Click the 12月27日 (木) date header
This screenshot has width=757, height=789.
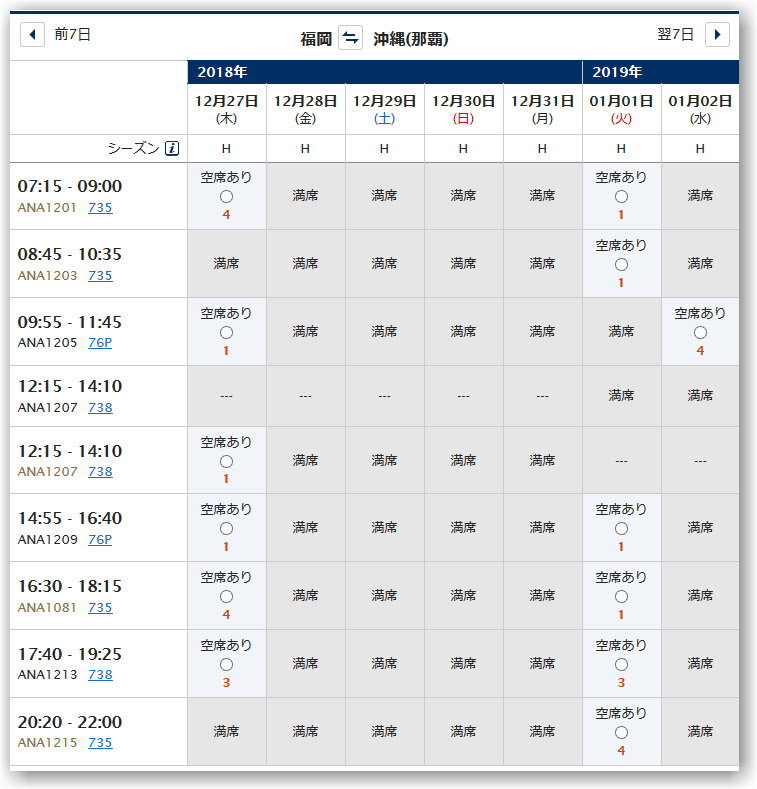pos(226,109)
